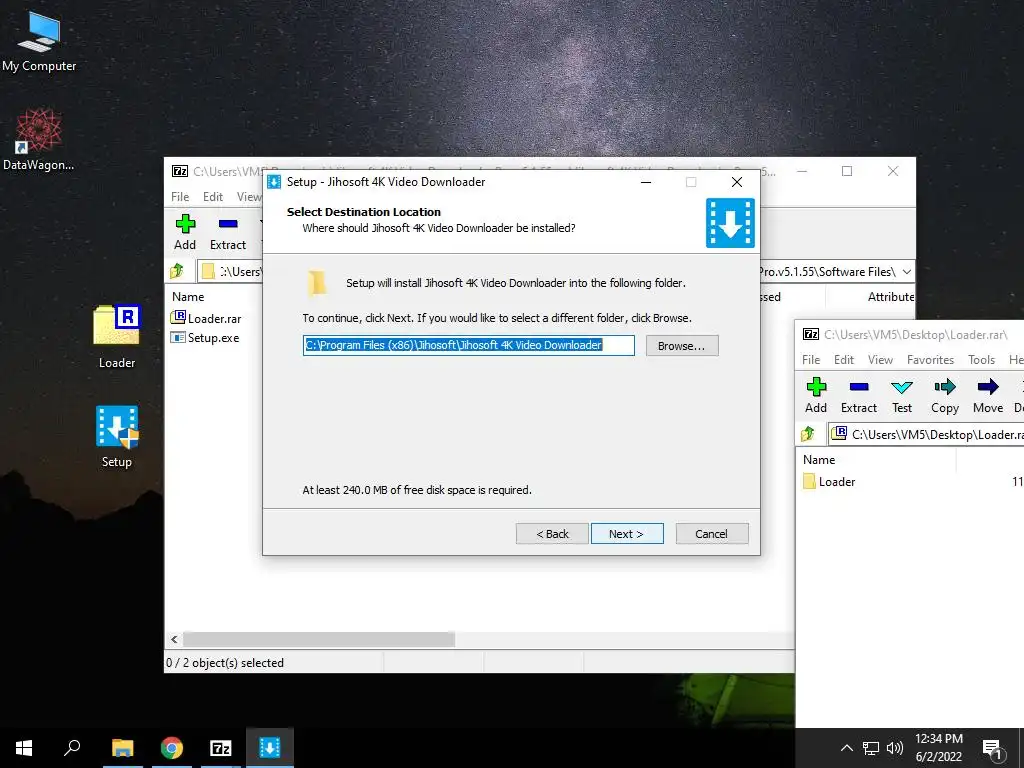Minimize the Setup dialog
The image size is (1024, 768).
click(646, 182)
